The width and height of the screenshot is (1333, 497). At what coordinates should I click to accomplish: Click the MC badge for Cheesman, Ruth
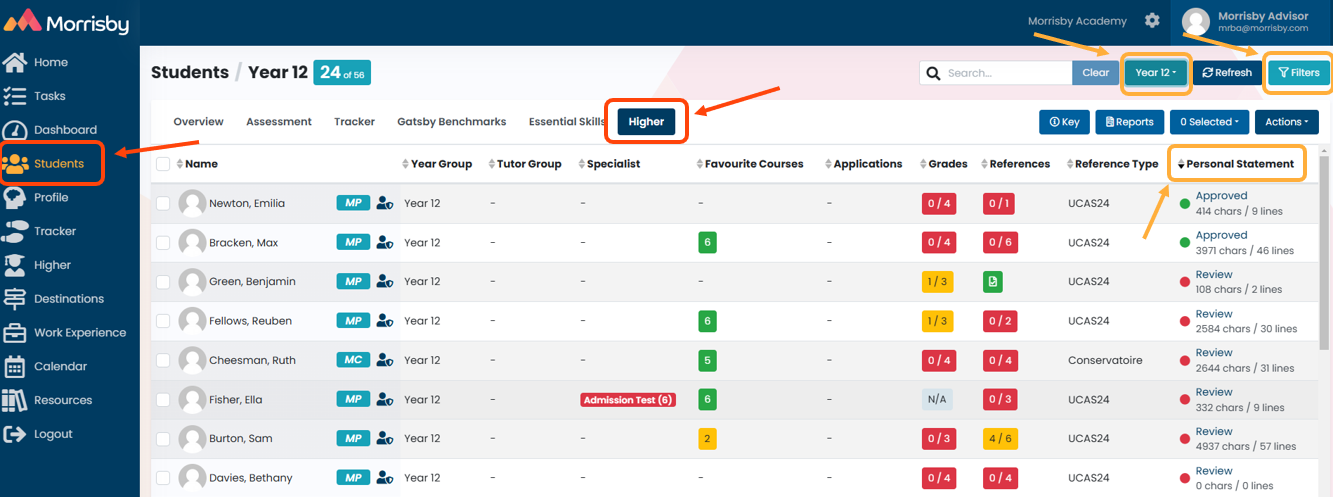pyautogui.click(x=353, y=360)
